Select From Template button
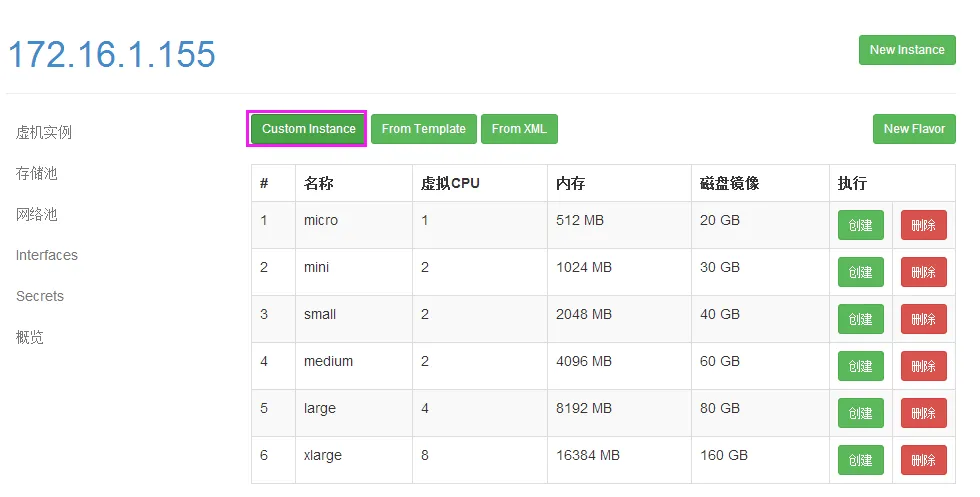This screenshot has width=980, height=497. 423,129
